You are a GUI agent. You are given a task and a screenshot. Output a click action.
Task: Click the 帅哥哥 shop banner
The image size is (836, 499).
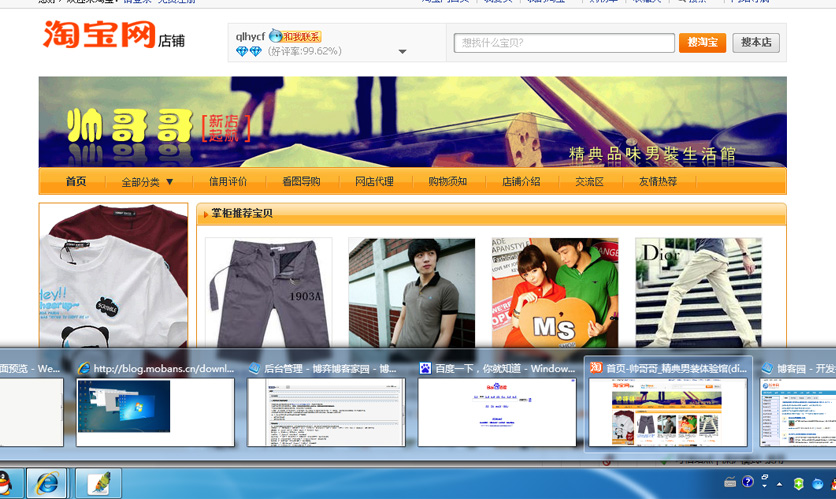pyautogui.click(x=412, y=122)
